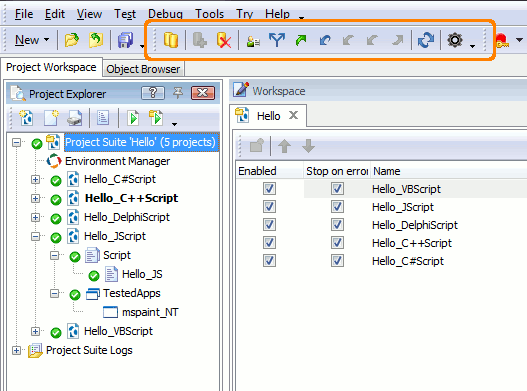Image resolution: width=527 pixels, height=391 pixels.
Task: Click the blue branch fork icon
Action: (277, 40)
